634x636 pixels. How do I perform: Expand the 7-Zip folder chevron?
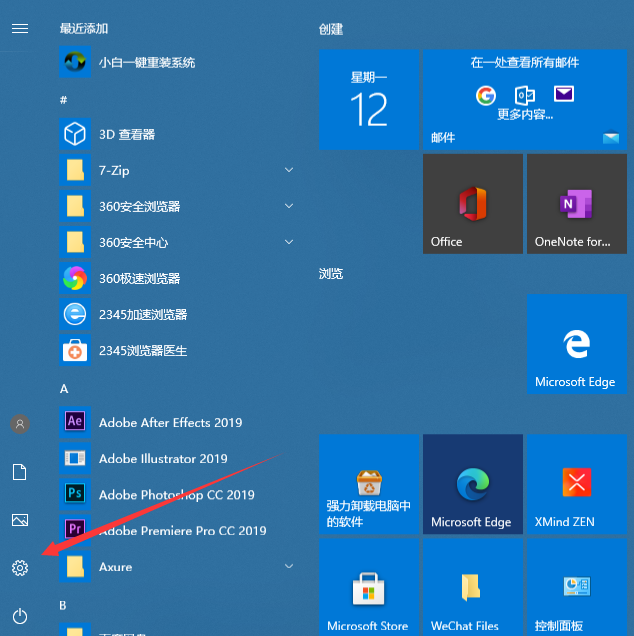(289, 170)
